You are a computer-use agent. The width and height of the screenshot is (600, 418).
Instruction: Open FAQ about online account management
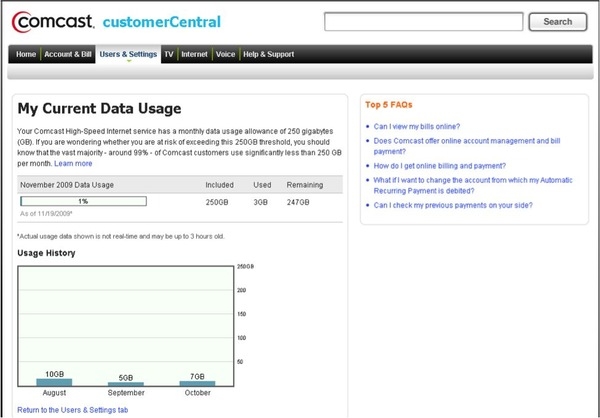467,146
